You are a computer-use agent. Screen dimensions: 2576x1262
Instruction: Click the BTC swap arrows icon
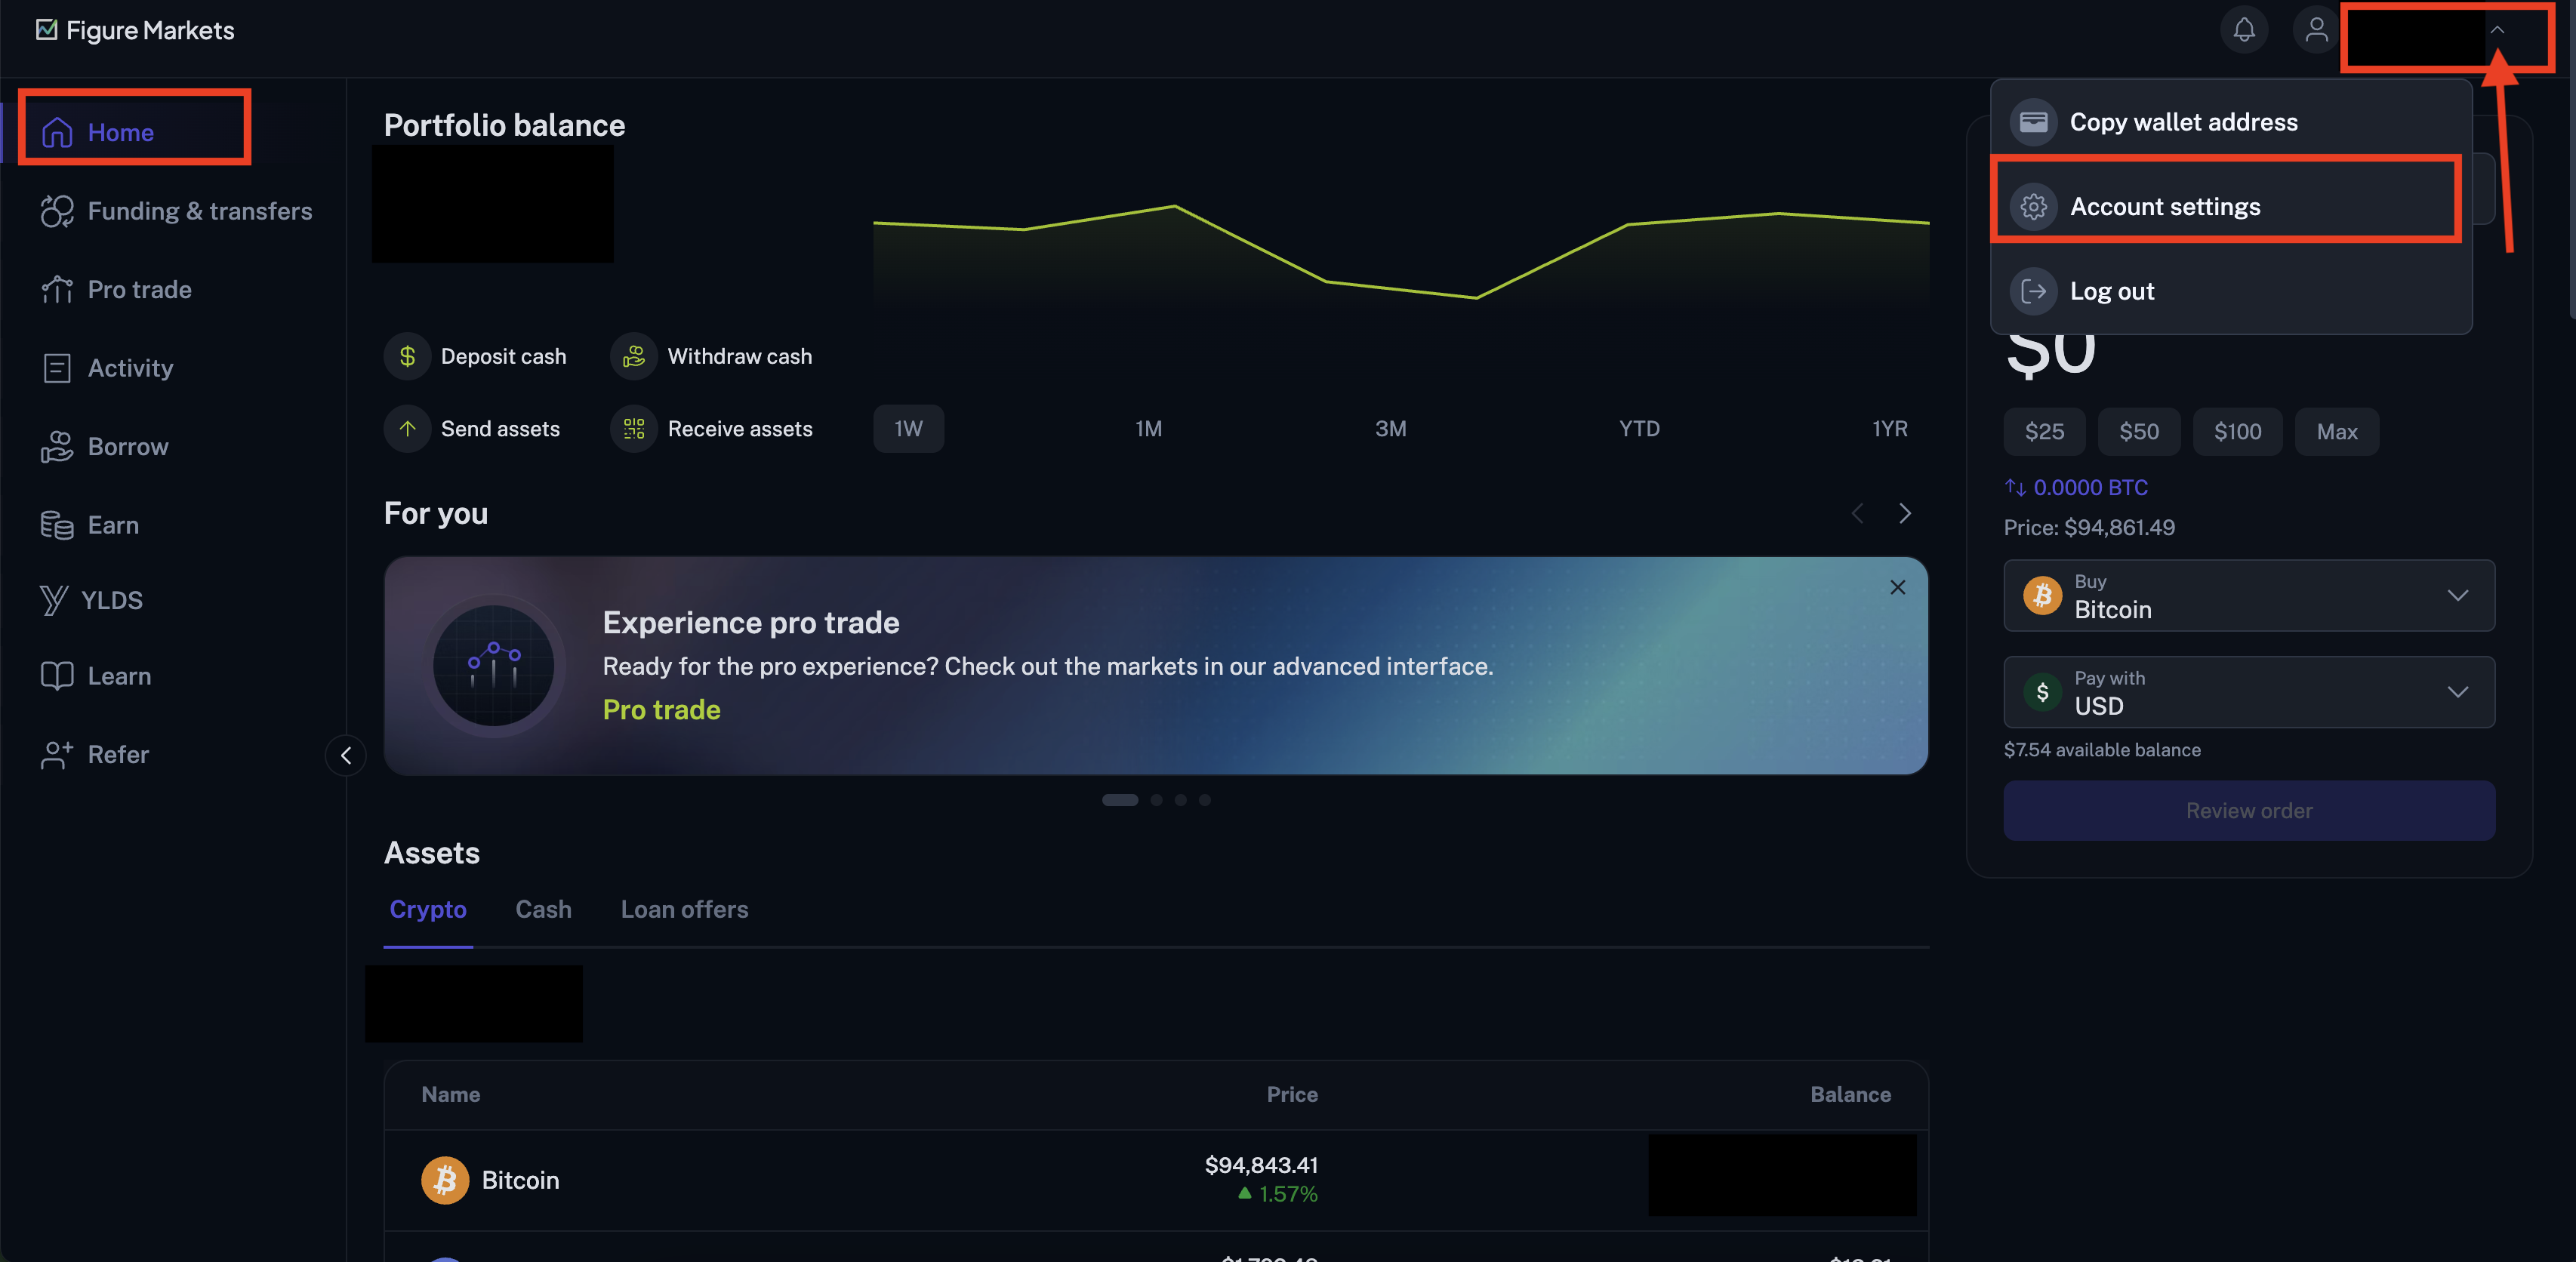pyautogui.click(x=2015, y=488)
